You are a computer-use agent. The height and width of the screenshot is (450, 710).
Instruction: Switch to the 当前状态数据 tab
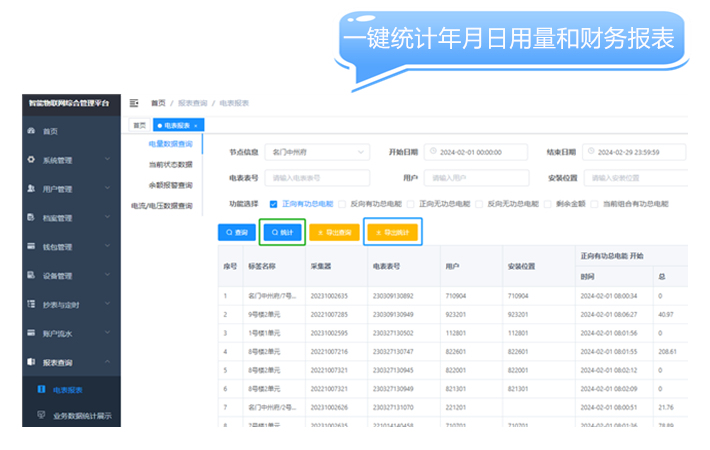coord(170,164)
